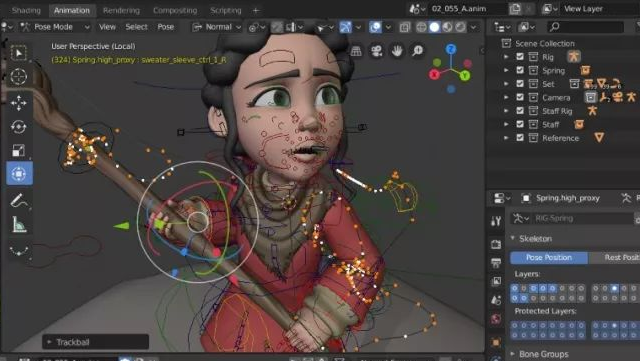The height and width of the screenshot is (361, 640).
Task: Select the active Transform tool
Action: point(18,174)
